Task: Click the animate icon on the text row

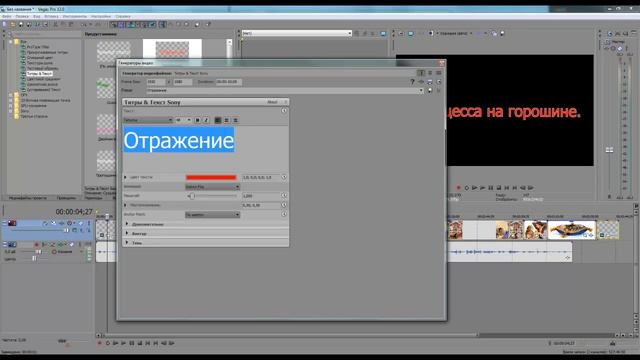Action: coord(284,111)
